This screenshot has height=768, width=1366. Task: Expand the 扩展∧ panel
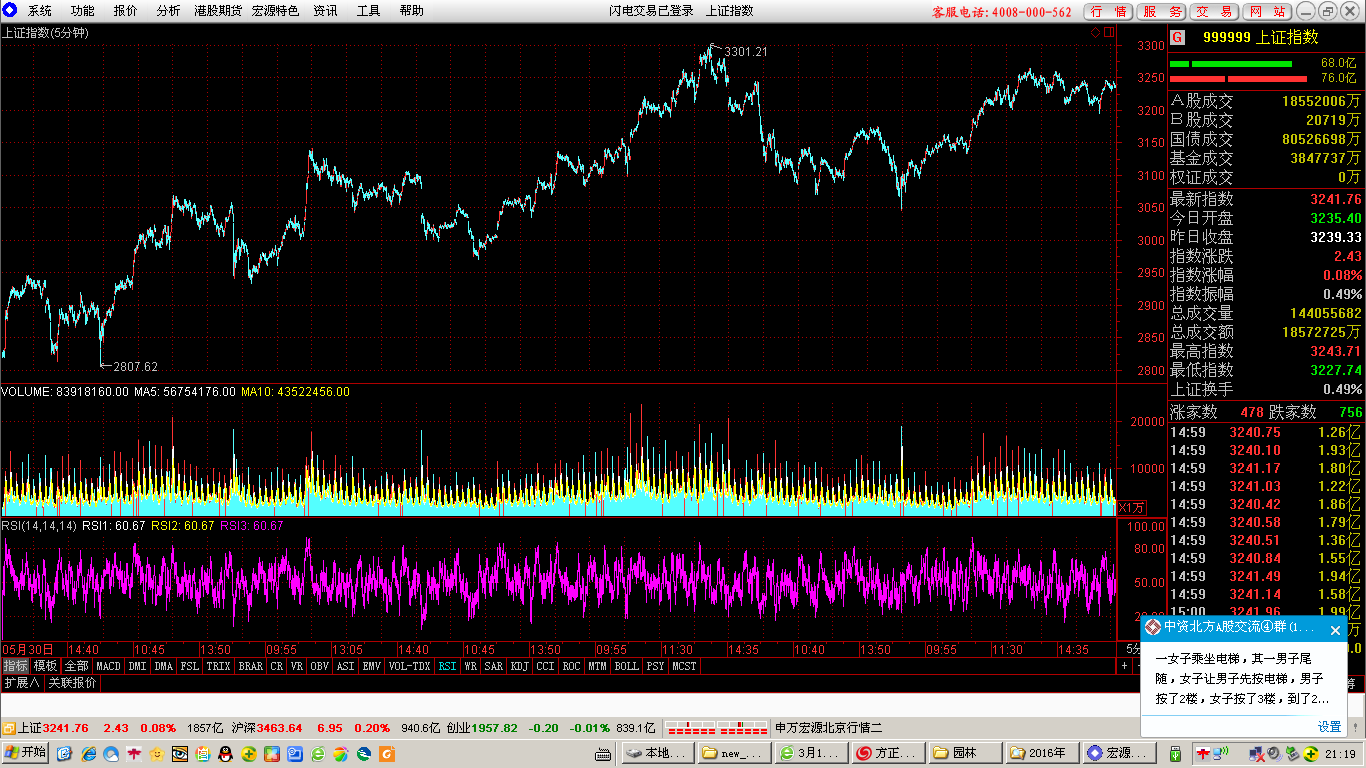[x=21, y=683]
